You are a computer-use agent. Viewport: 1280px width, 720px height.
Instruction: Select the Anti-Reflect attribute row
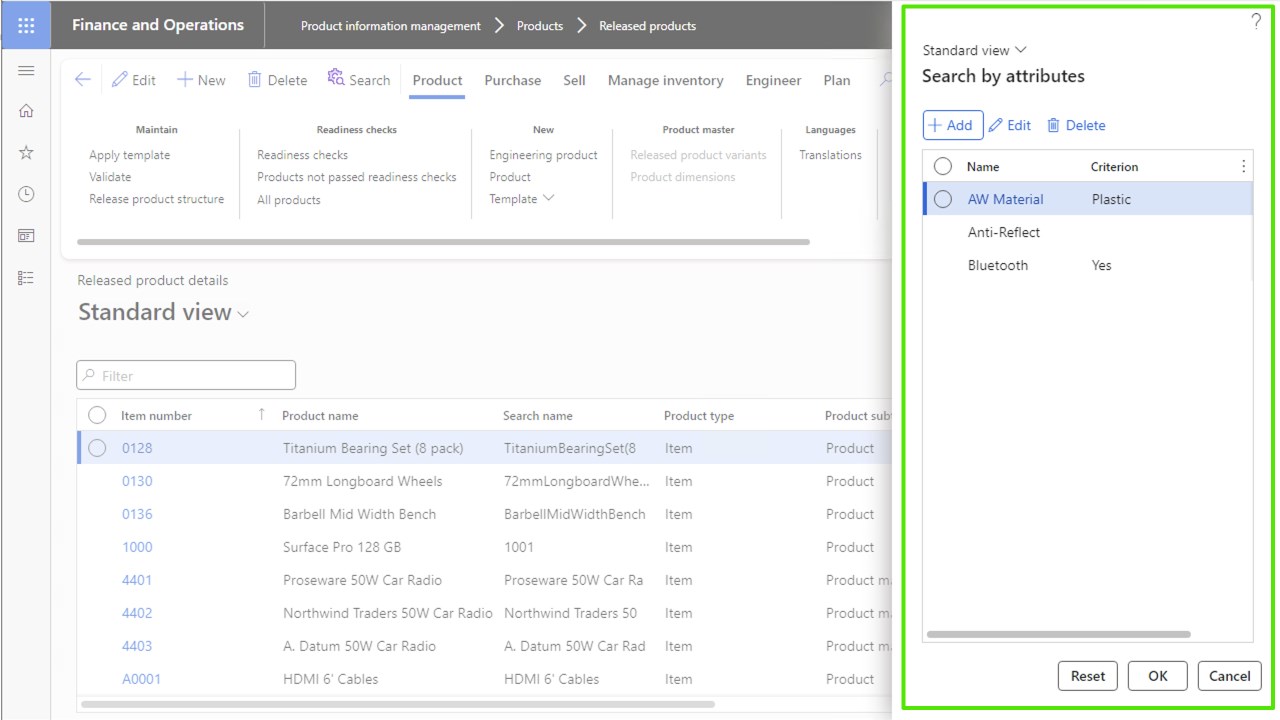1088,232
